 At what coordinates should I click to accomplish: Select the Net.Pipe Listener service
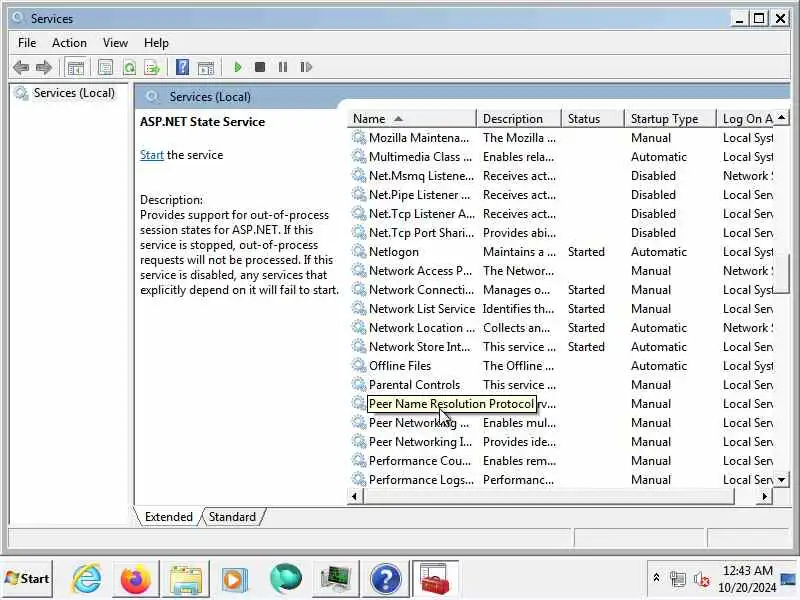click(x=562, y=195)
